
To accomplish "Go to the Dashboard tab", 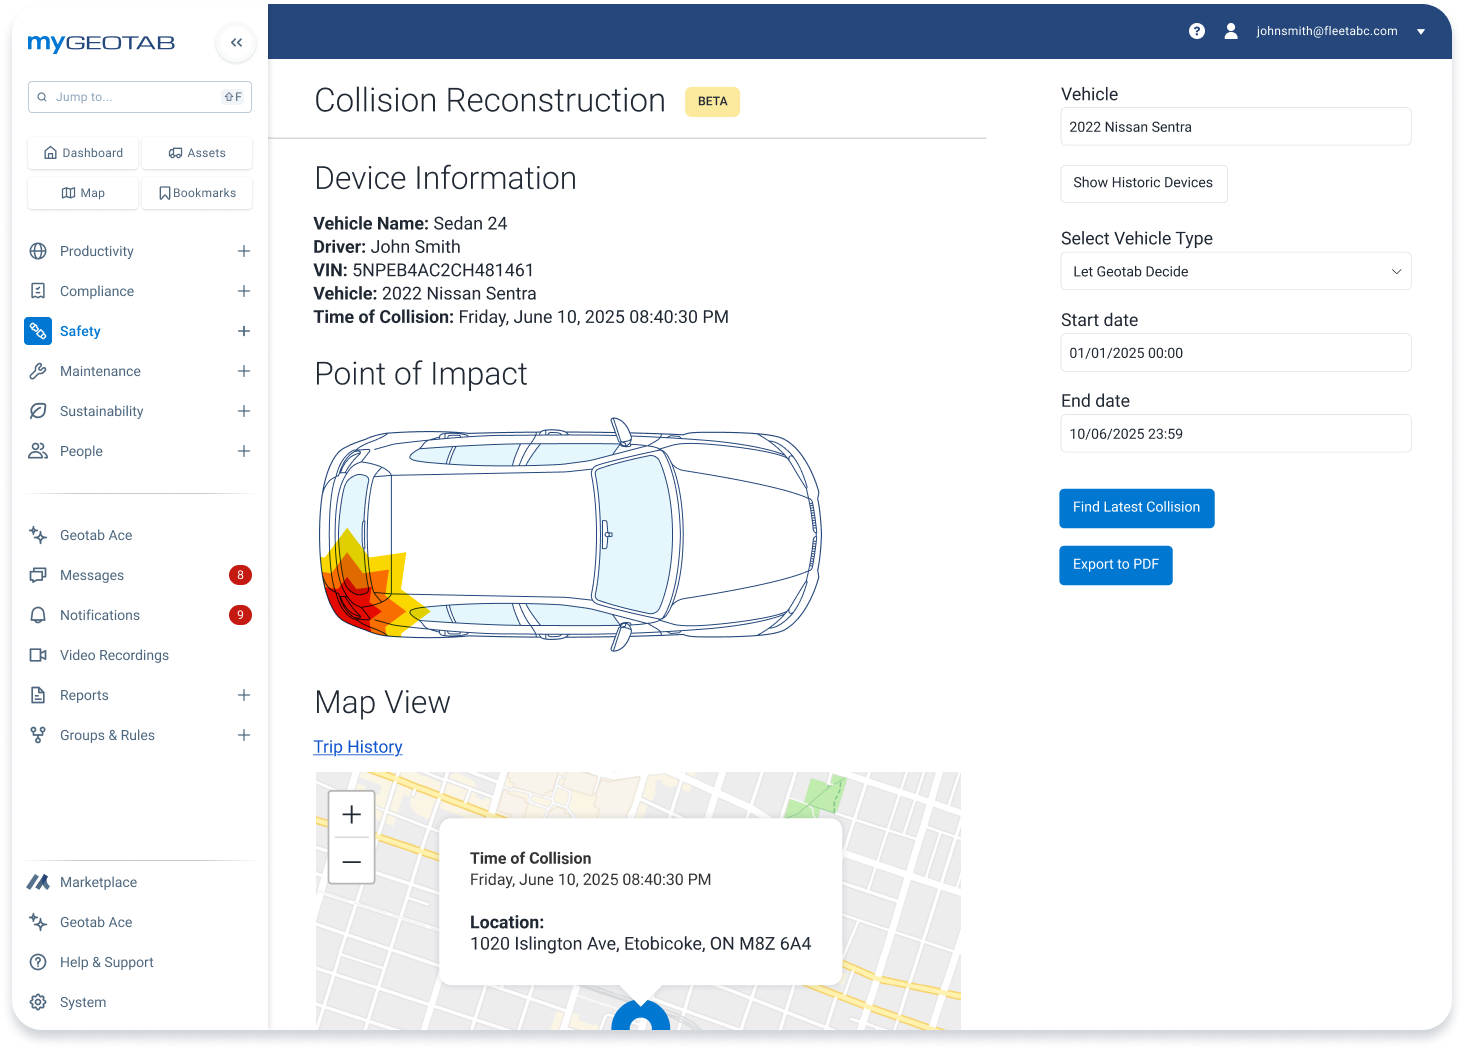I will (x=83, y=153).
